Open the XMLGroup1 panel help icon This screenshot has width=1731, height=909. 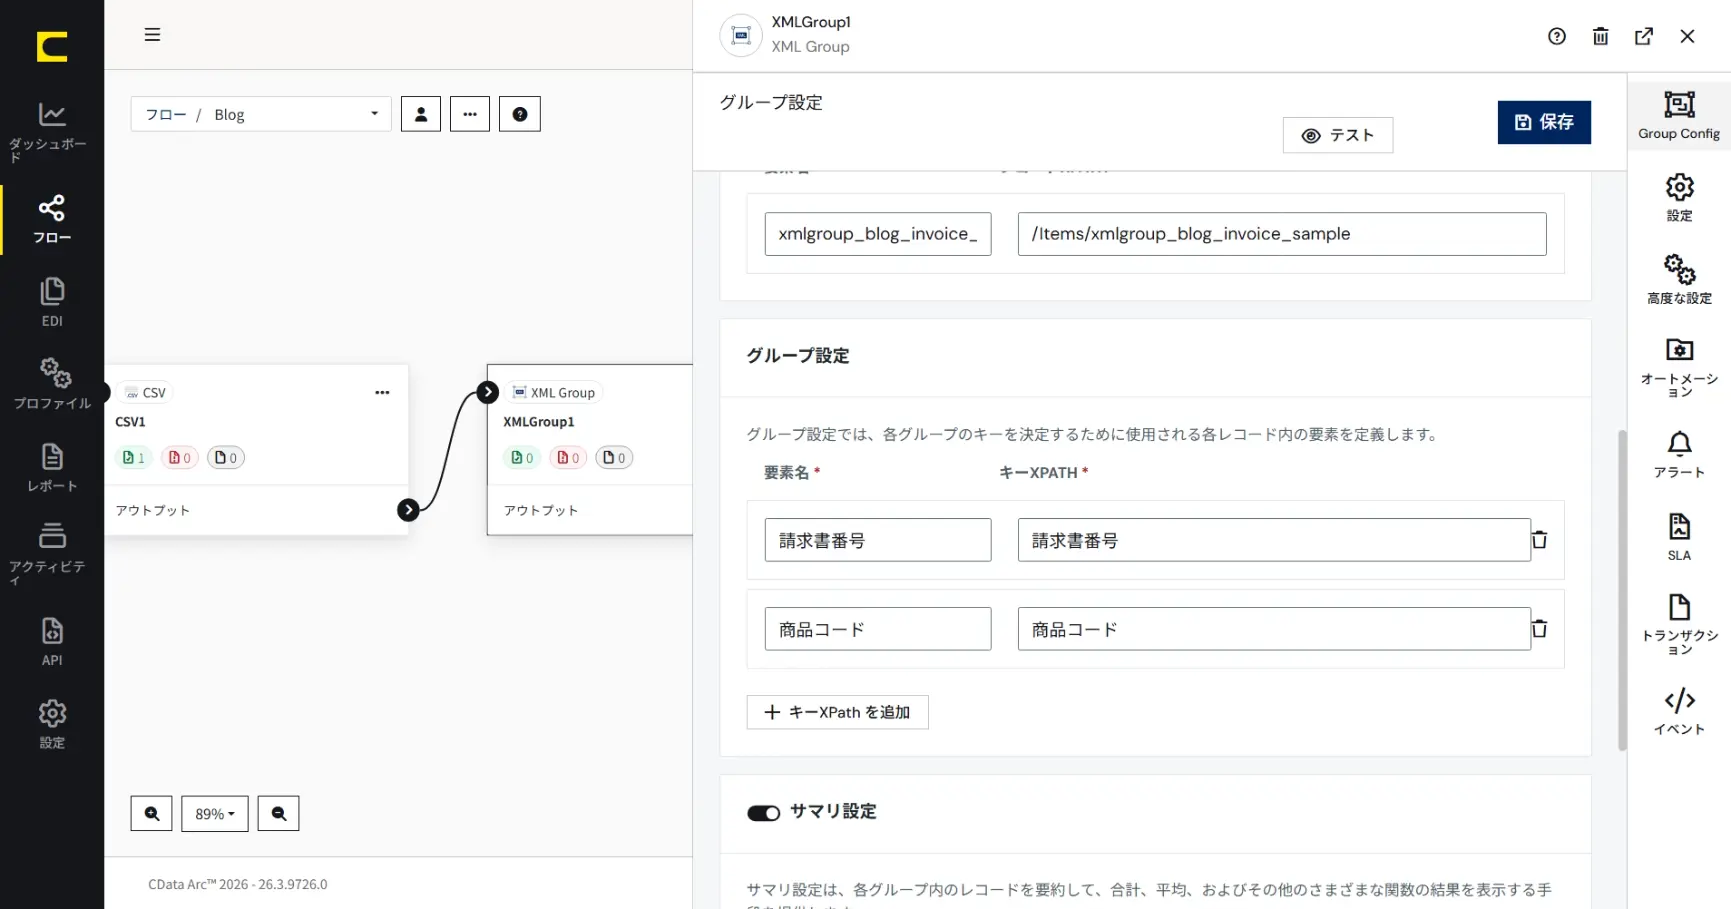[x=1557, y=36]
